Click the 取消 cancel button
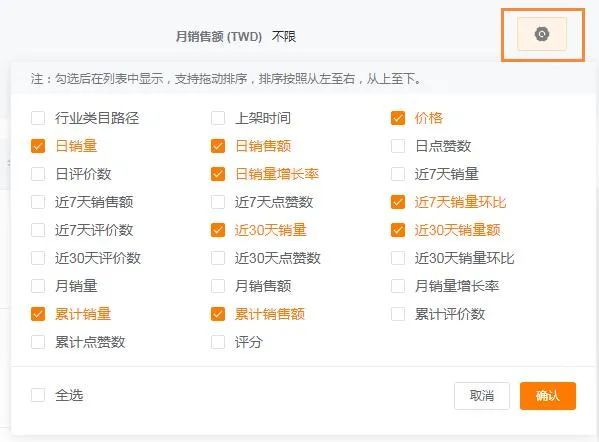Viewport: 599px width, 442px height. pyautogui.click(x=482, y=396)
